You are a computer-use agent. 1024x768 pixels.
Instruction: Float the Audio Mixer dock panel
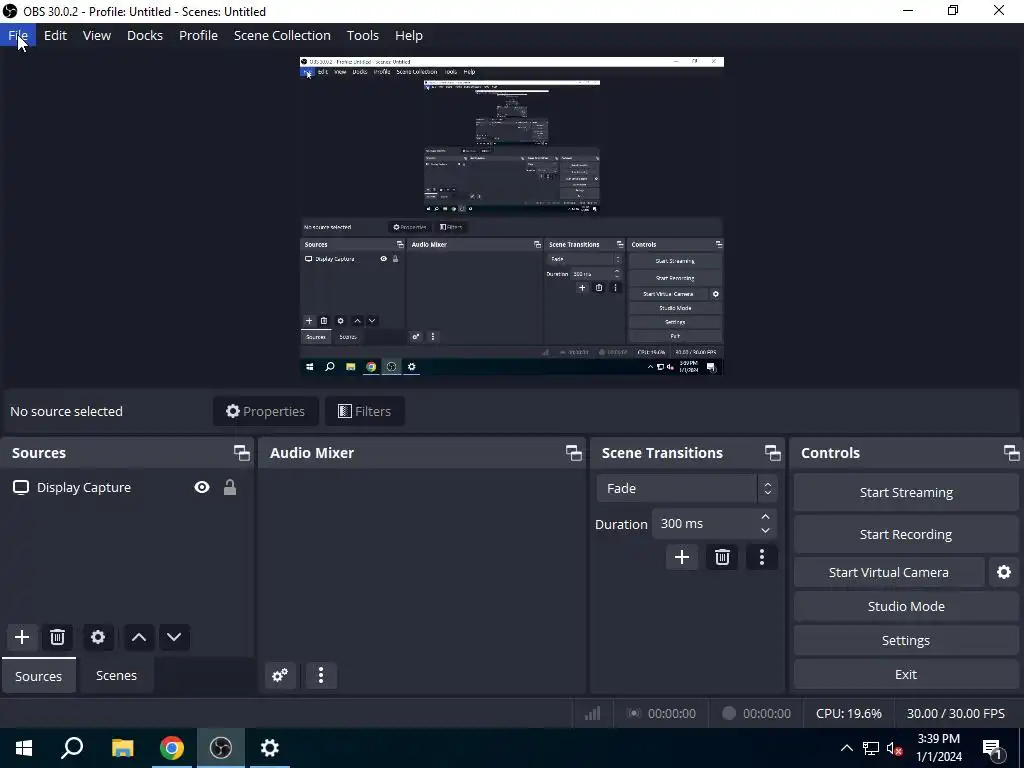(573, 453)
